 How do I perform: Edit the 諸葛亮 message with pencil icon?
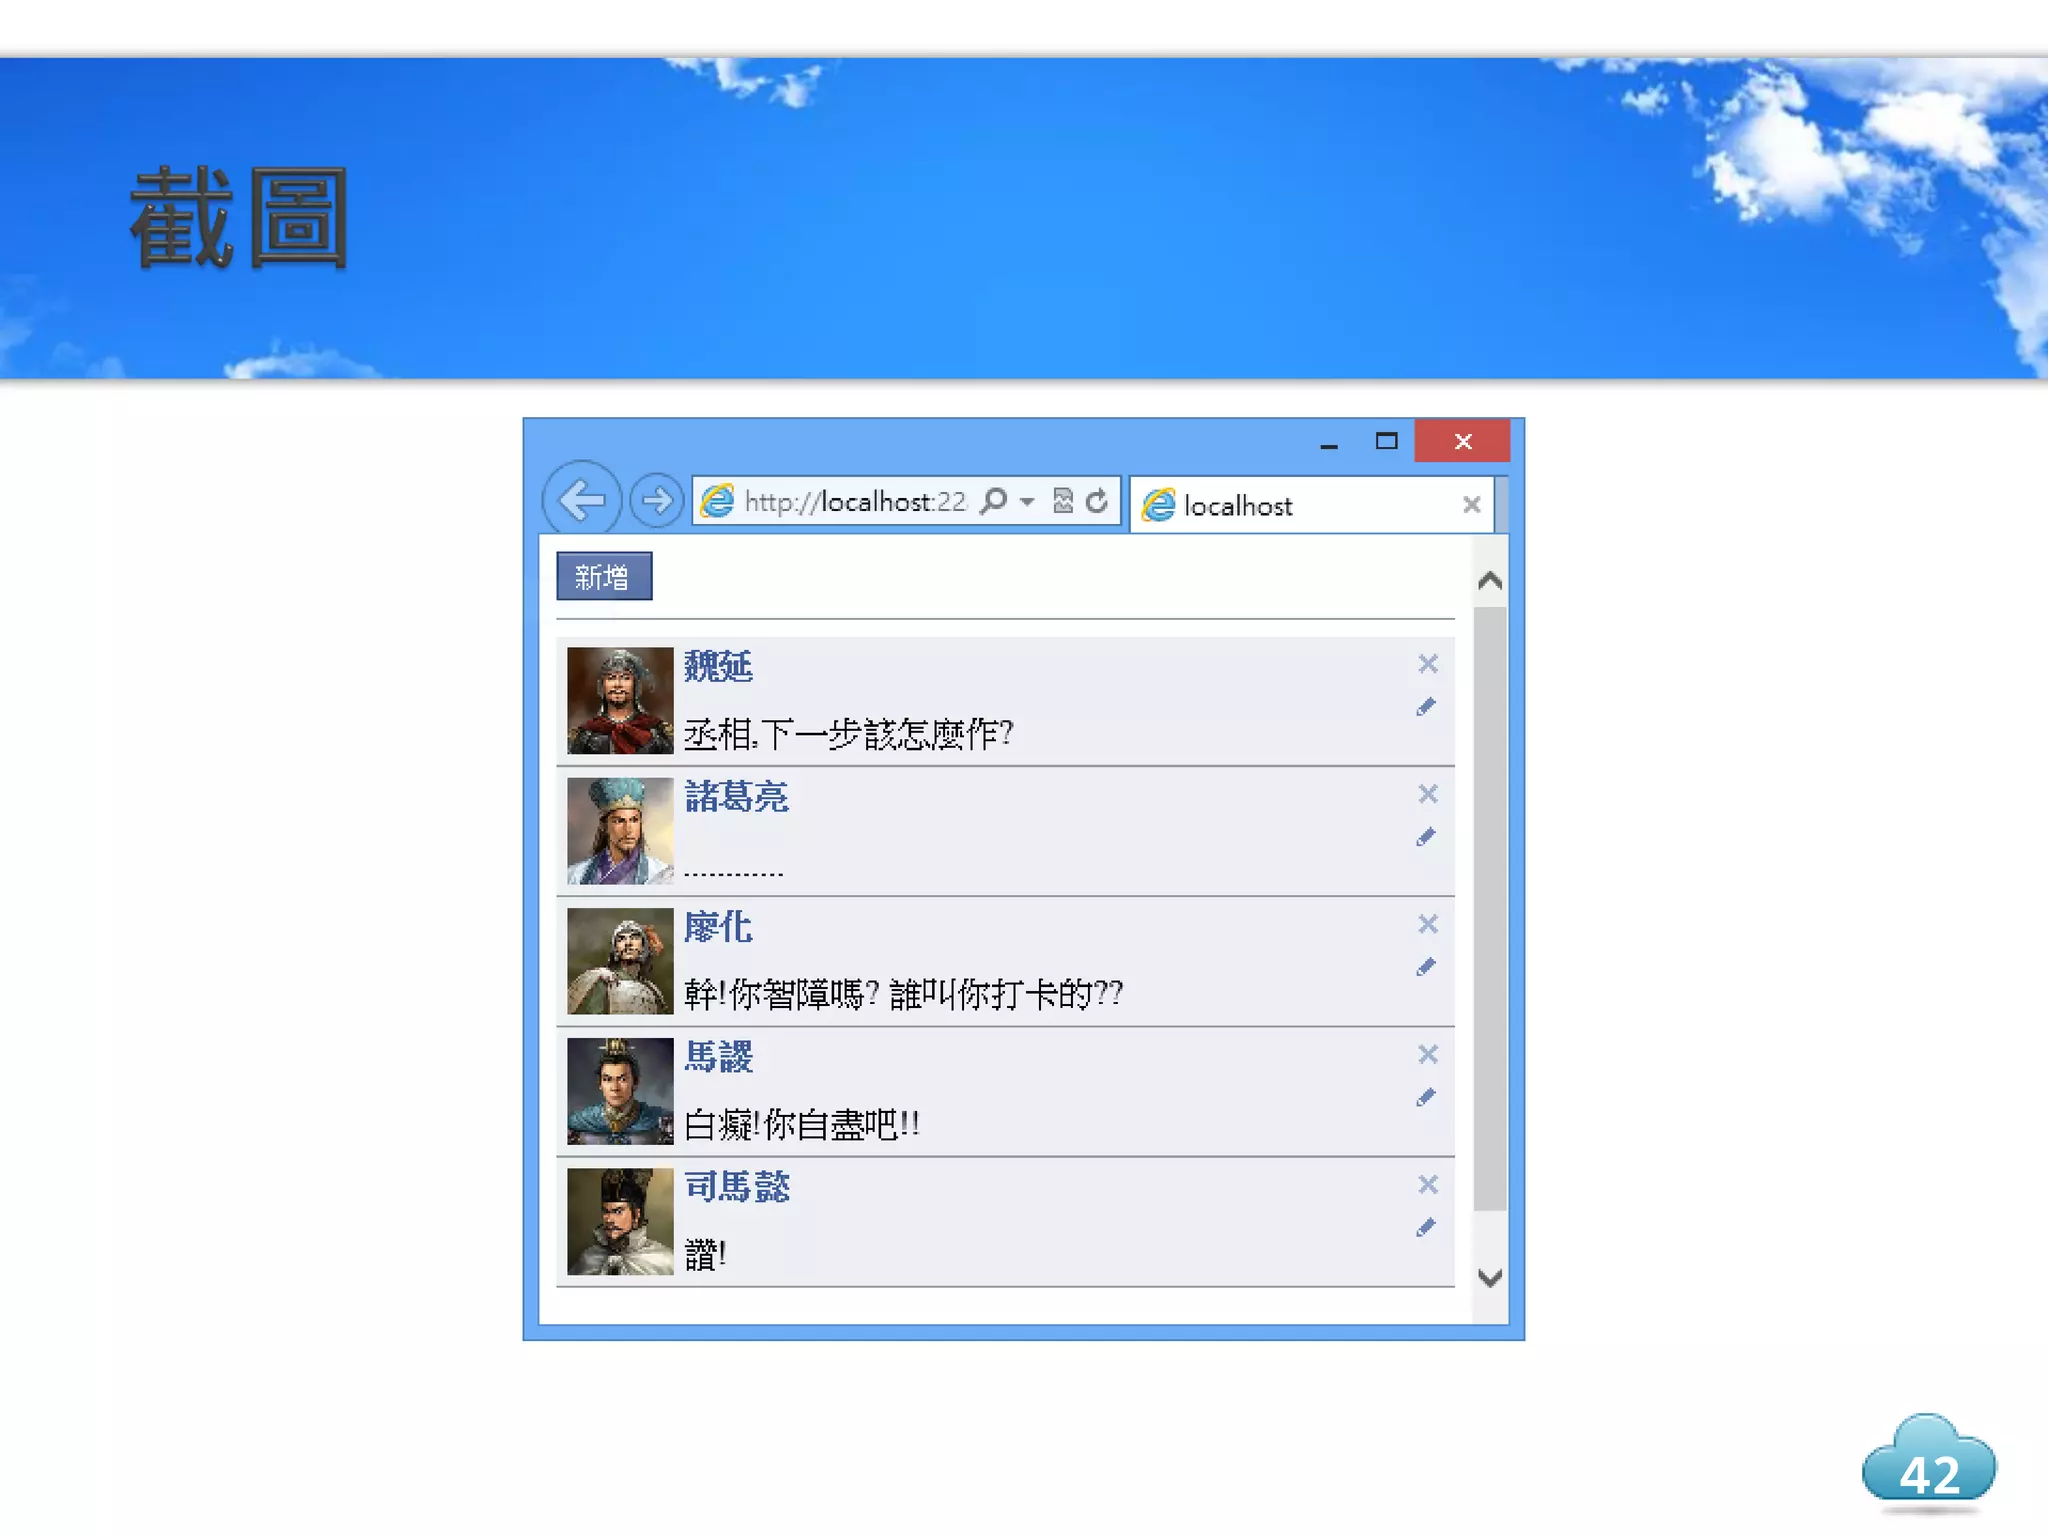pyautogui.click(x=1426, y=837)
